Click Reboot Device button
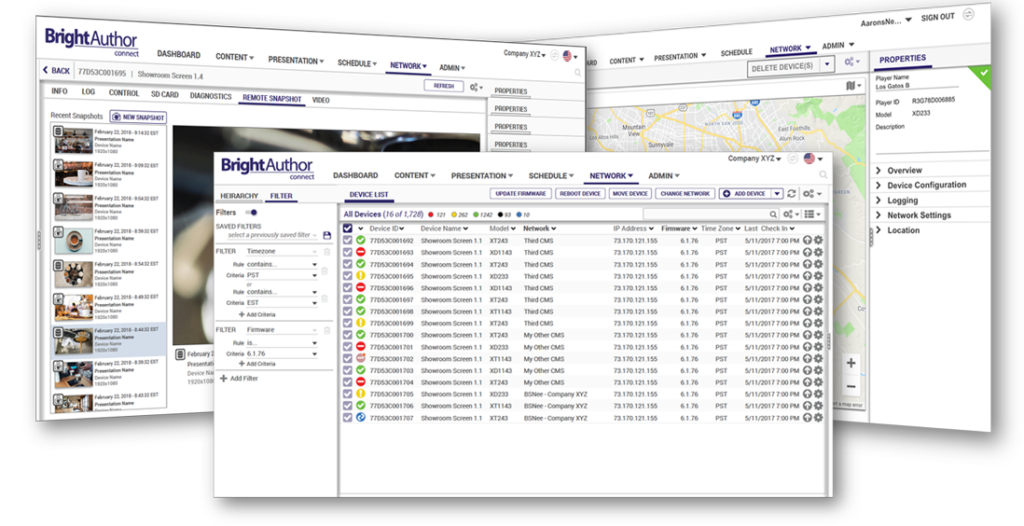 (x=581, y=193)
